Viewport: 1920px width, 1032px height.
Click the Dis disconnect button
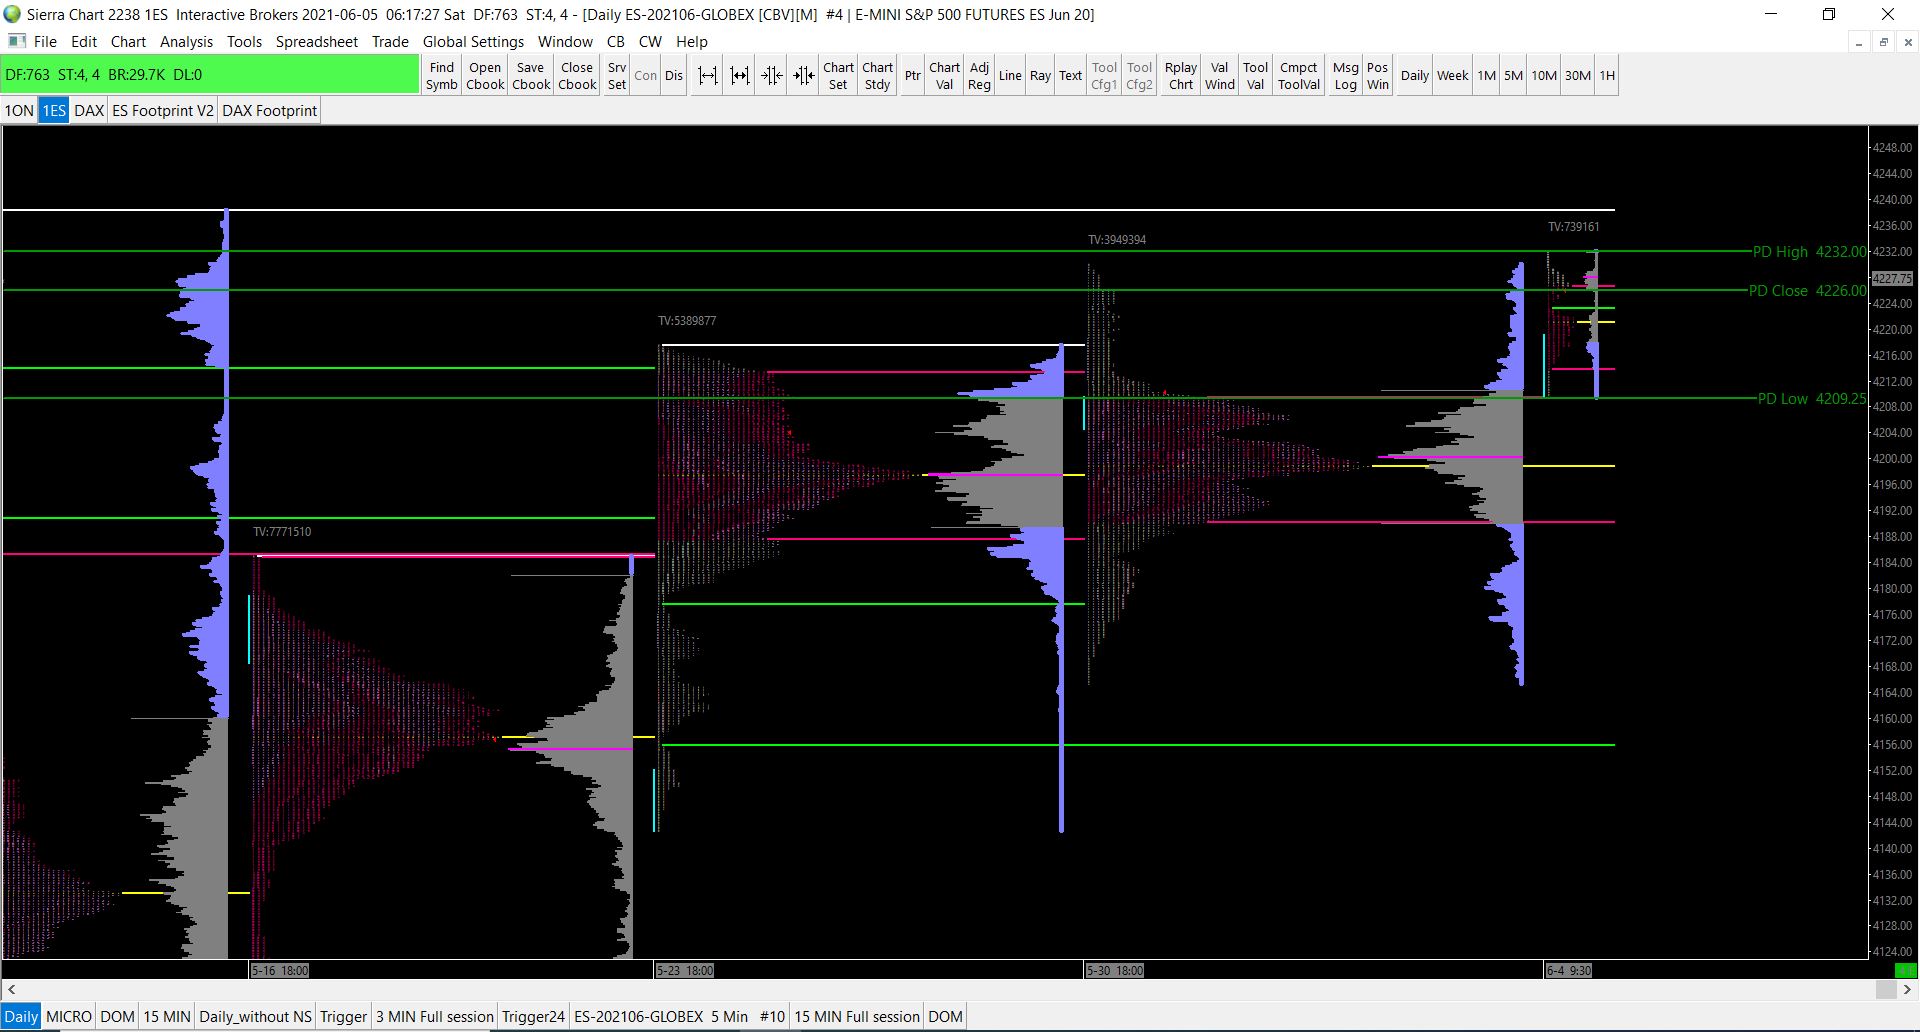(674, 76)
